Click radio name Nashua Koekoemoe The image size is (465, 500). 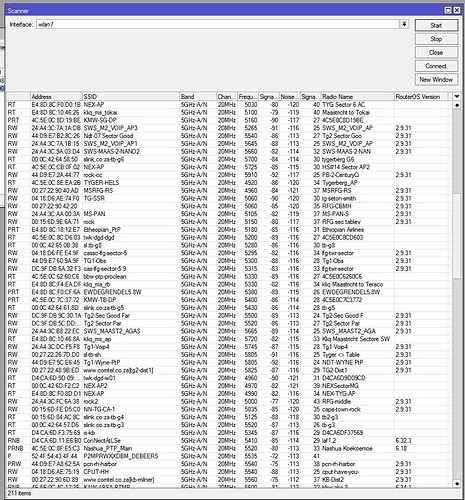[347, 448]
